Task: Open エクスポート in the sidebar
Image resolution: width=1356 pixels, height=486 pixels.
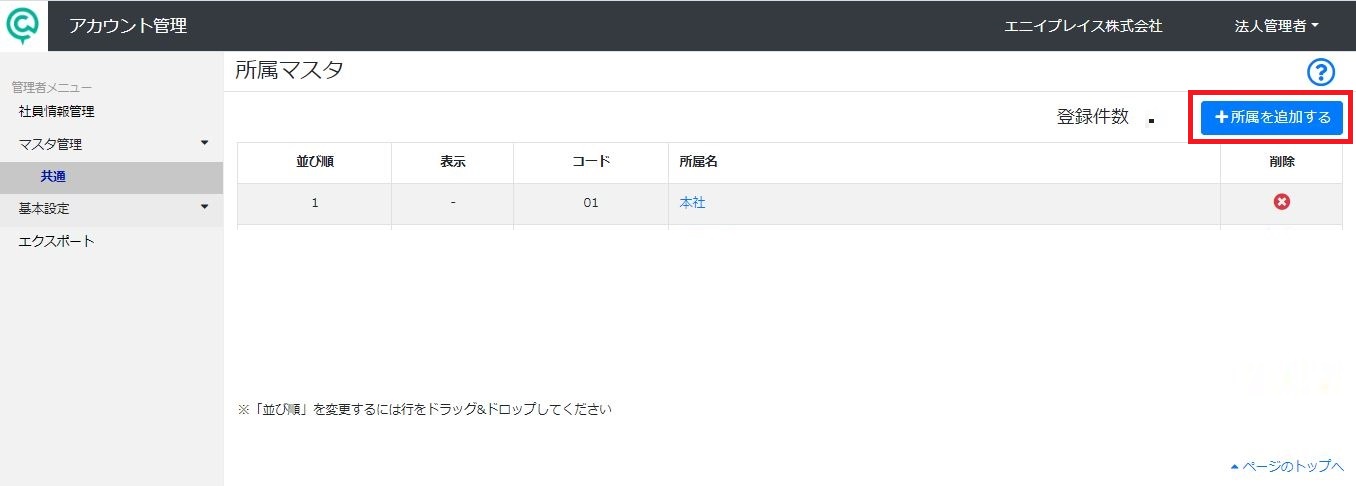Action: coord(57,241)
